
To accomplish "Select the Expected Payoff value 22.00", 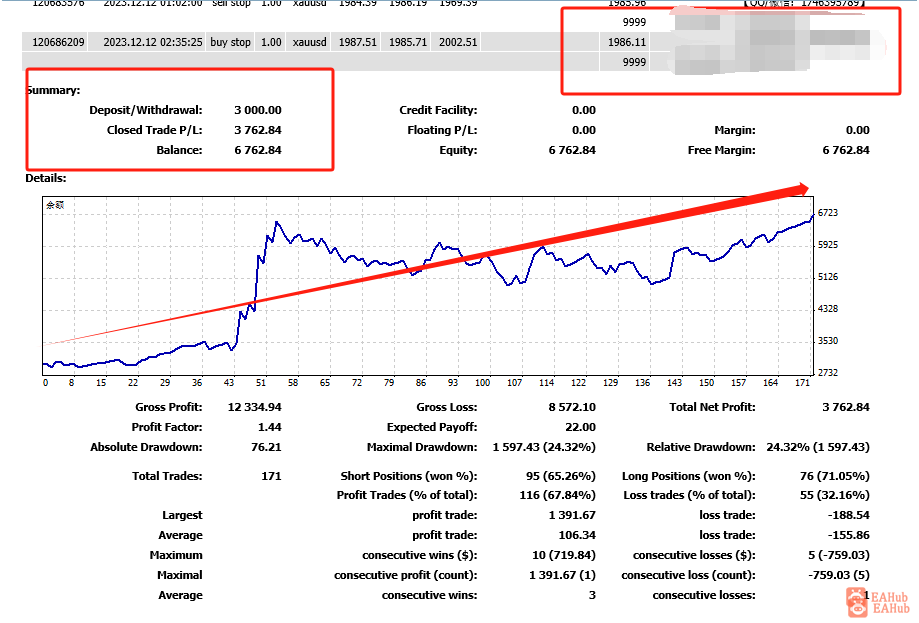I will point(580,427).
